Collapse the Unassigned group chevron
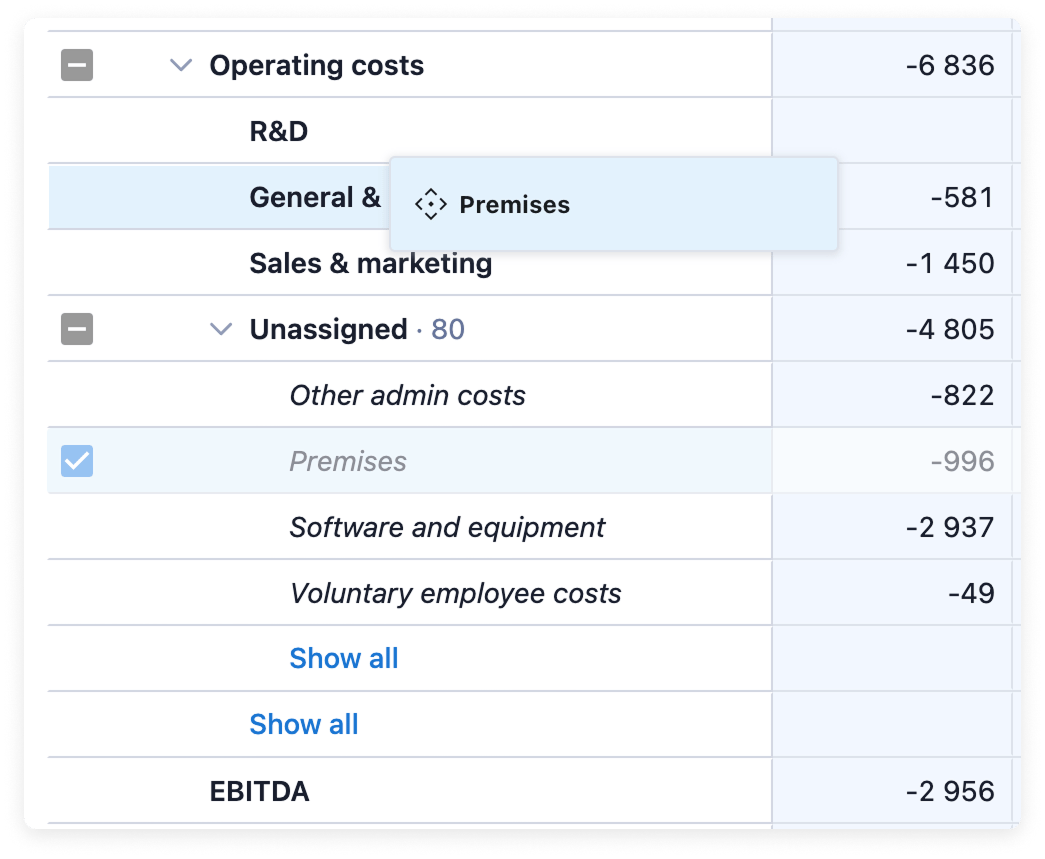This screenshot has height=859, width=1045. [221, 329]
